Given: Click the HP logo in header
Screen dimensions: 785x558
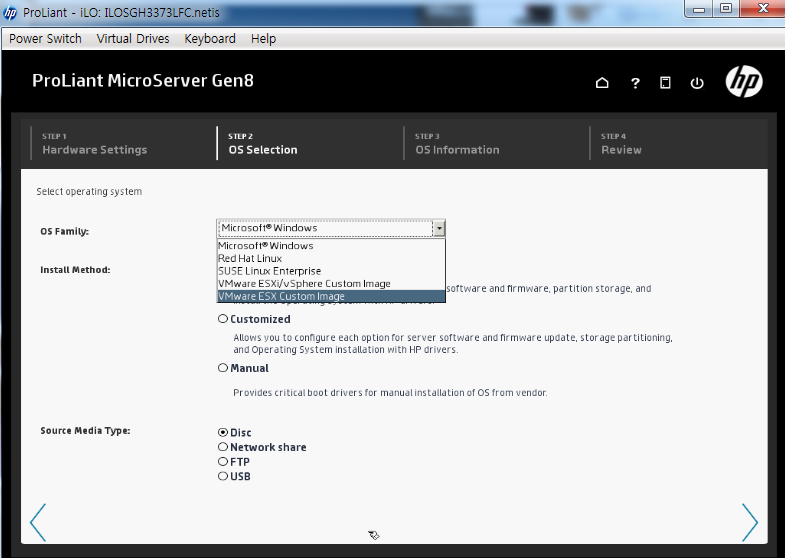Looking at the screenshot, I should pyautogui.click(x=744, y=82).
